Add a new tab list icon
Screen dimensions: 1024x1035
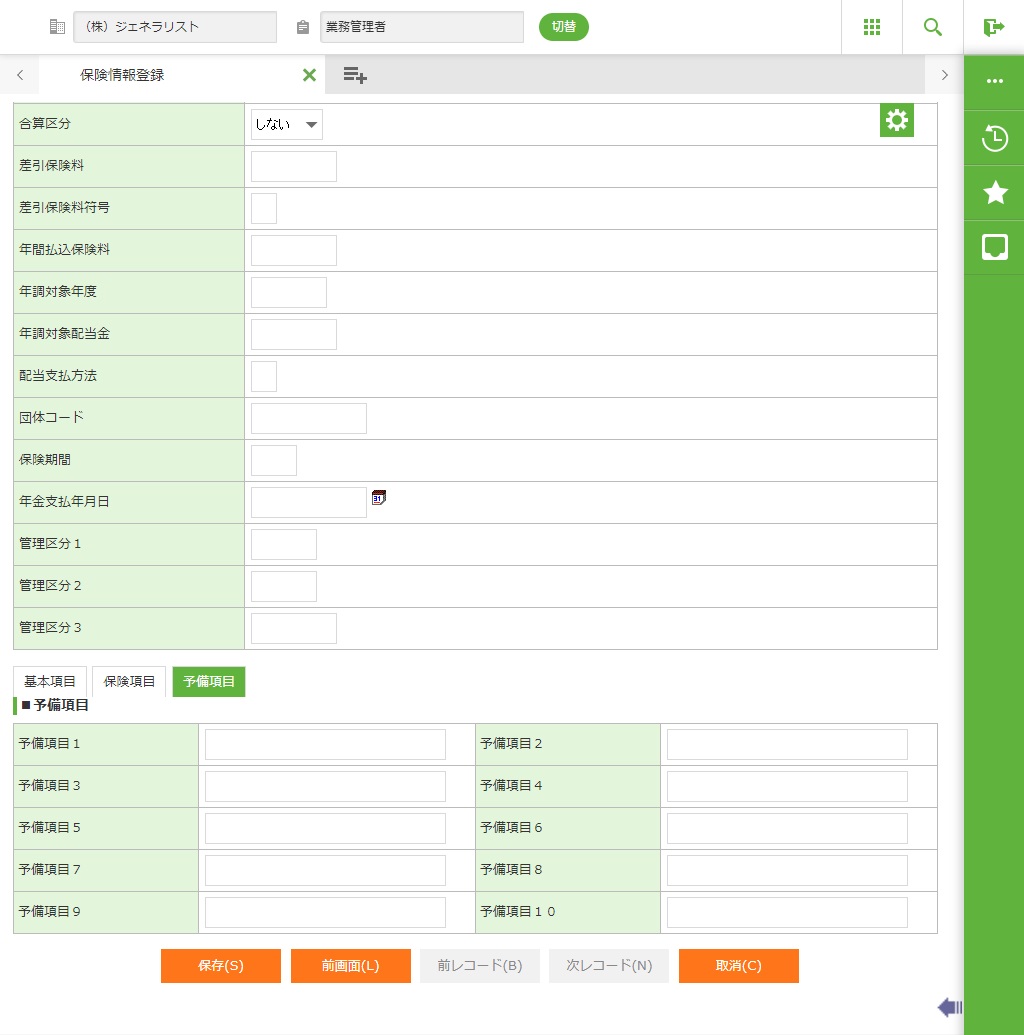click(x=355, y=75)
